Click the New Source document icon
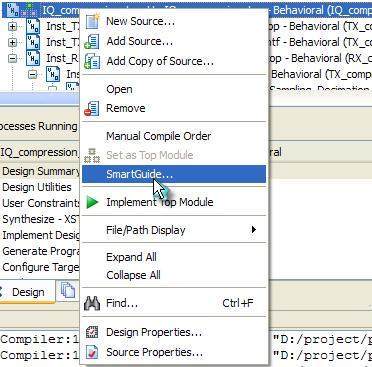This screenshot has width=372, height=367. [x=92, y=21]
